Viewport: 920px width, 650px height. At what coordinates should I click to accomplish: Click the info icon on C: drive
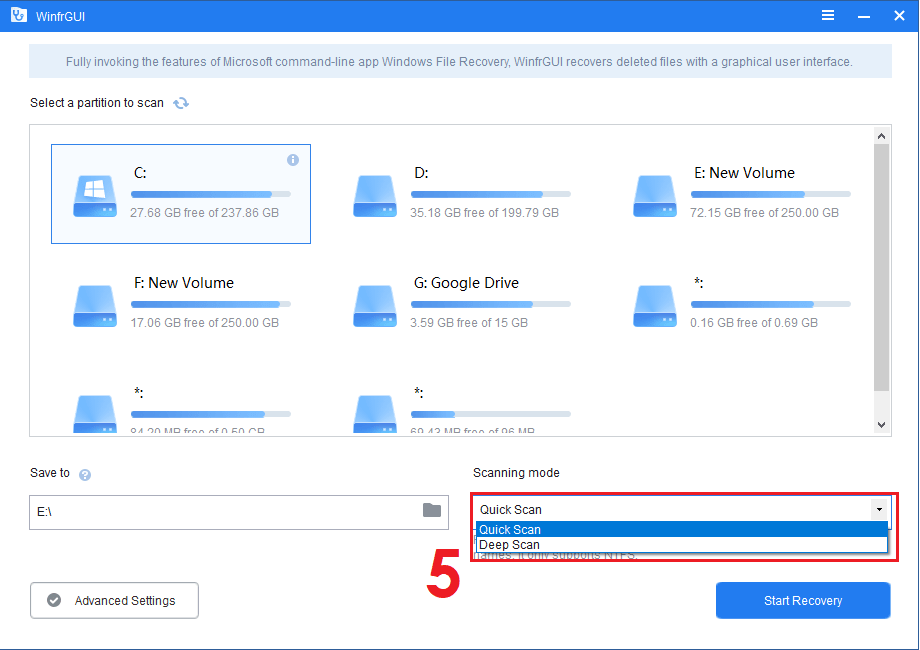click(x=293, y=160)
